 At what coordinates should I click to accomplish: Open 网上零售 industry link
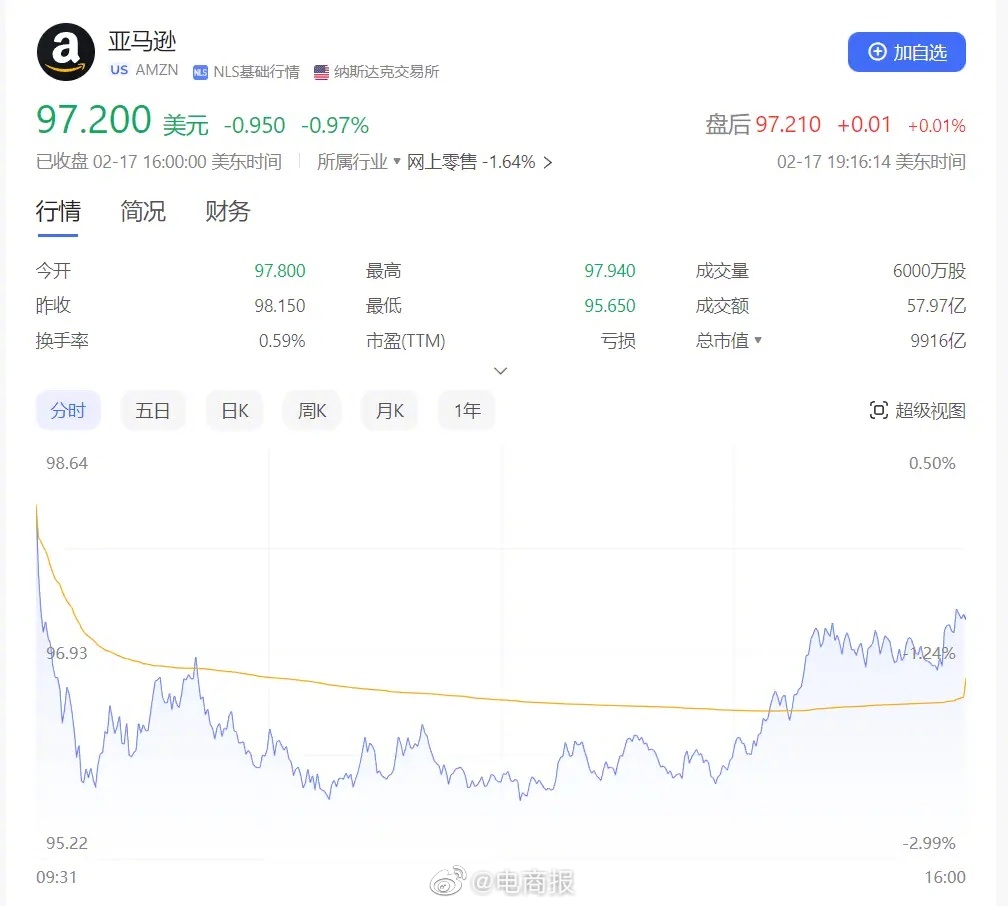coord(442,161)
